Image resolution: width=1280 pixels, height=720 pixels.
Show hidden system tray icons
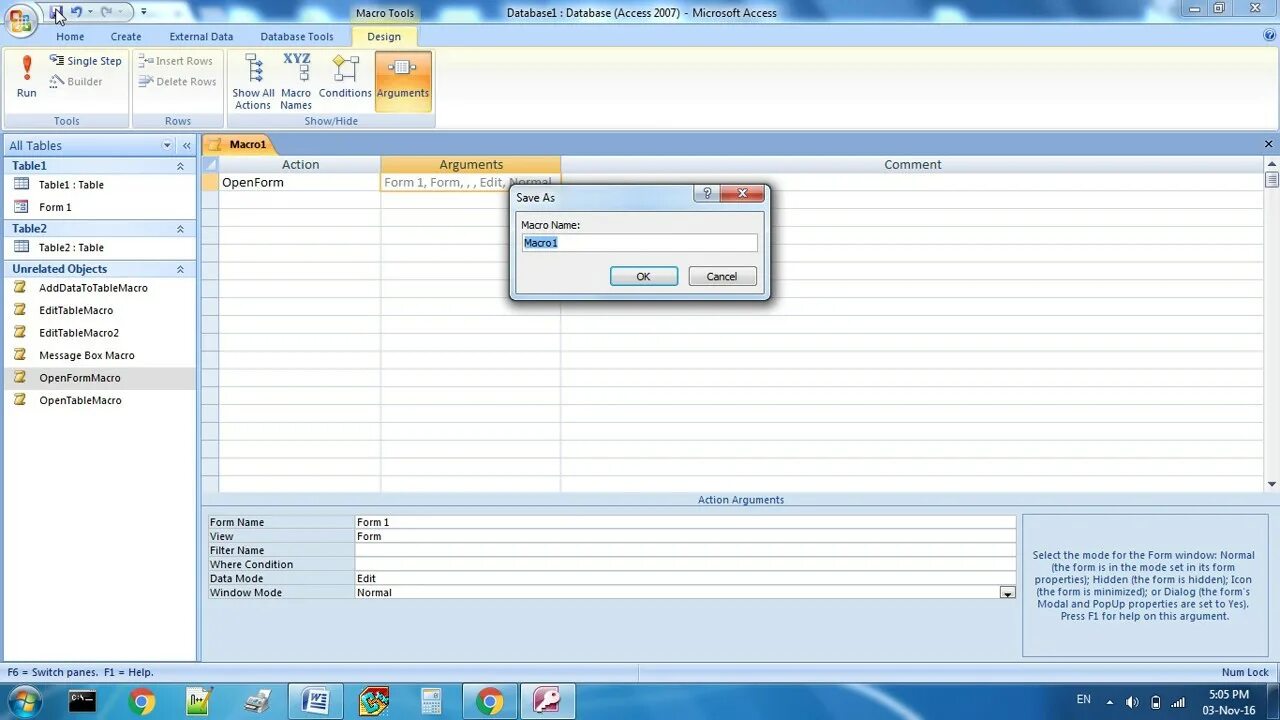tap(1108, 702)
